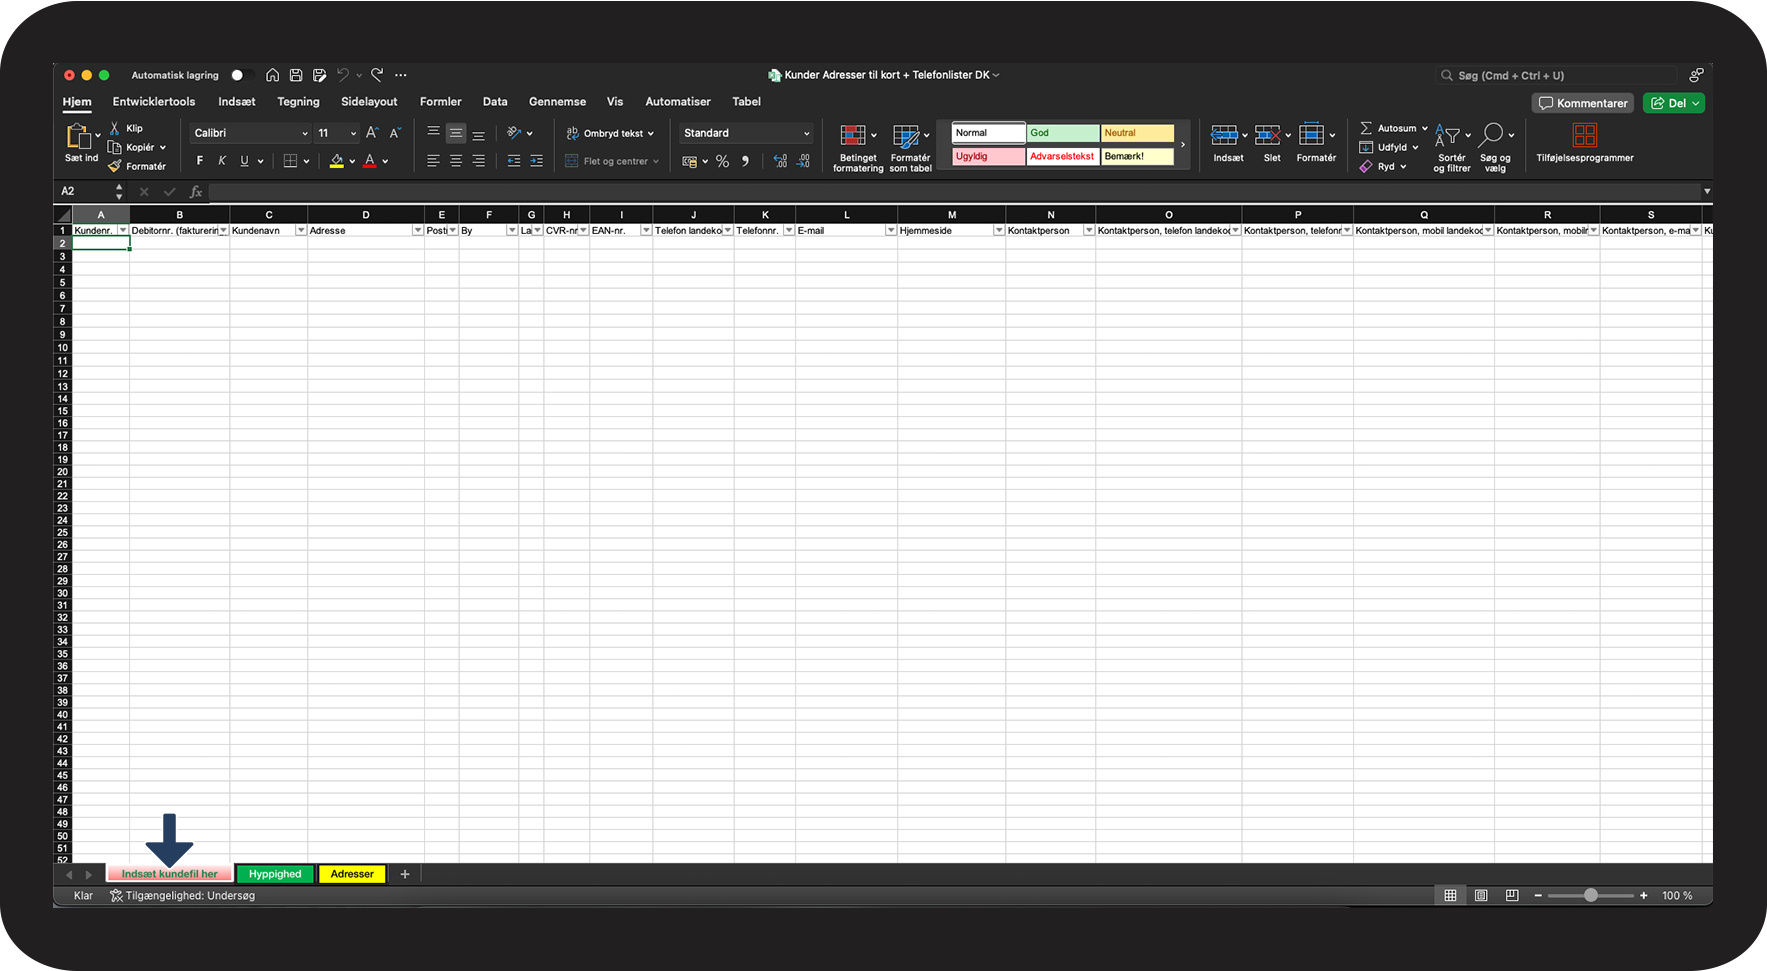This screenshot has width=1767, height=971.
Task: Switch to the Formler ribbon tab
Action: 441,102
